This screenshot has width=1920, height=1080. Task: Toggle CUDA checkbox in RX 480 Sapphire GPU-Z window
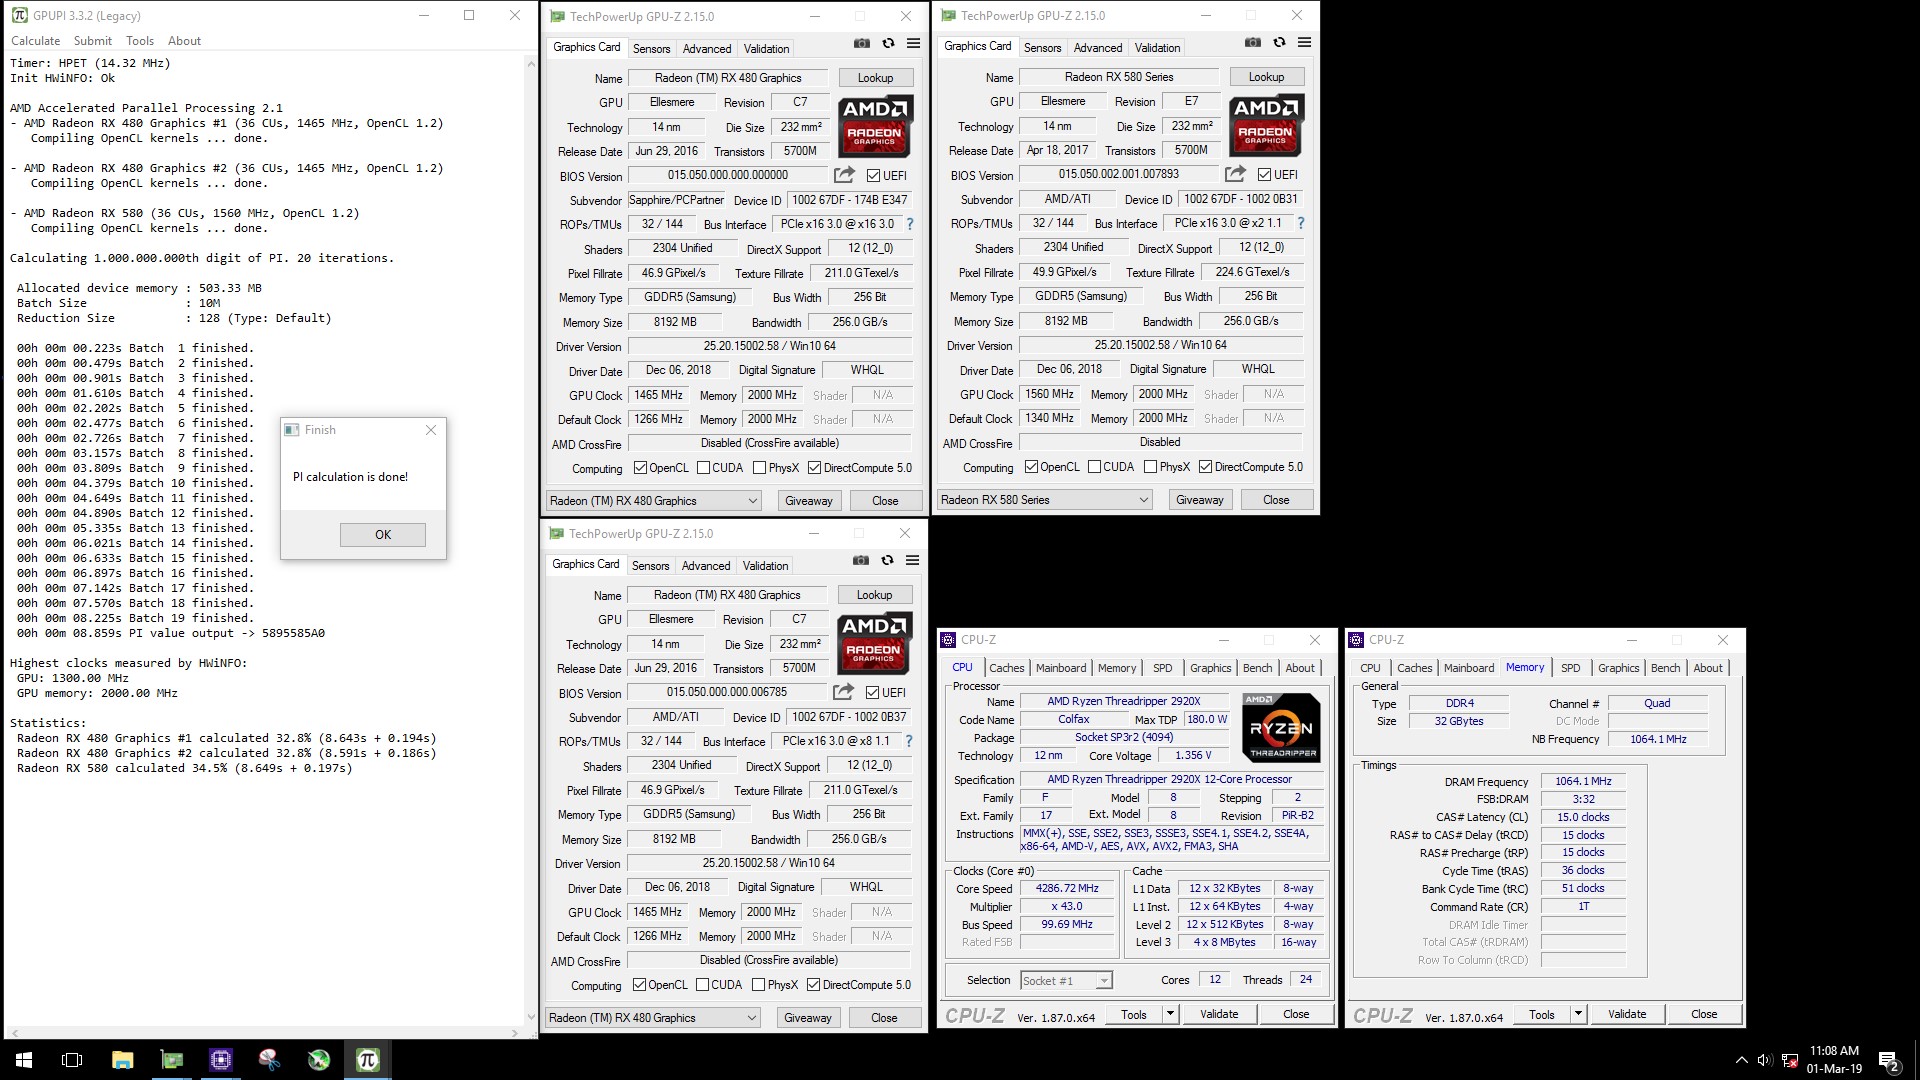703,468
